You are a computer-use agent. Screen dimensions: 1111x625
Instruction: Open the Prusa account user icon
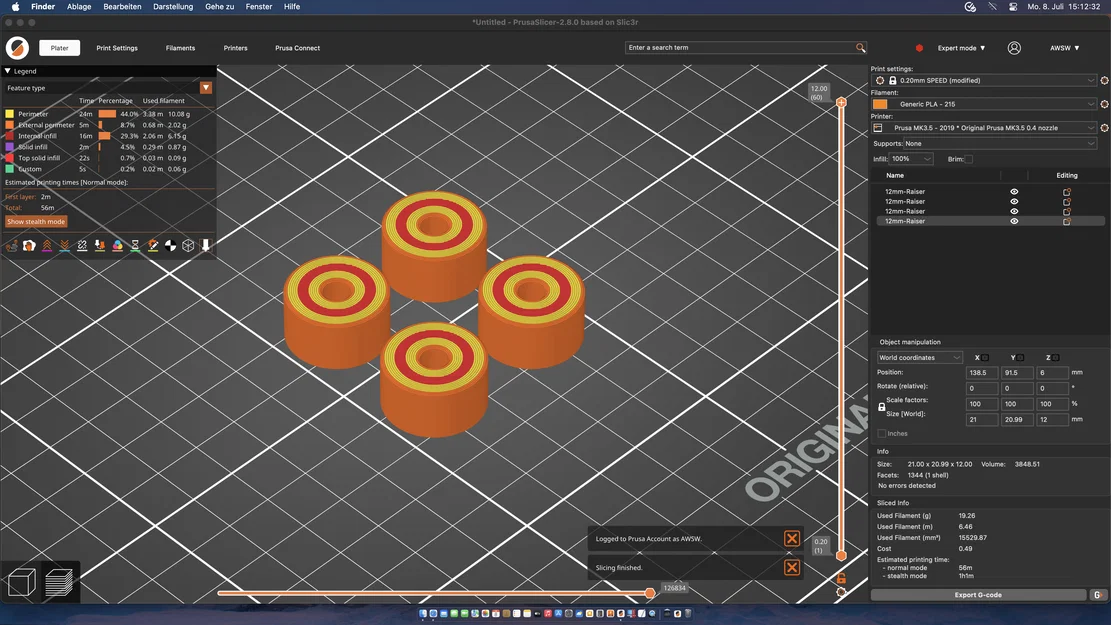click(x=1014, y=47)
